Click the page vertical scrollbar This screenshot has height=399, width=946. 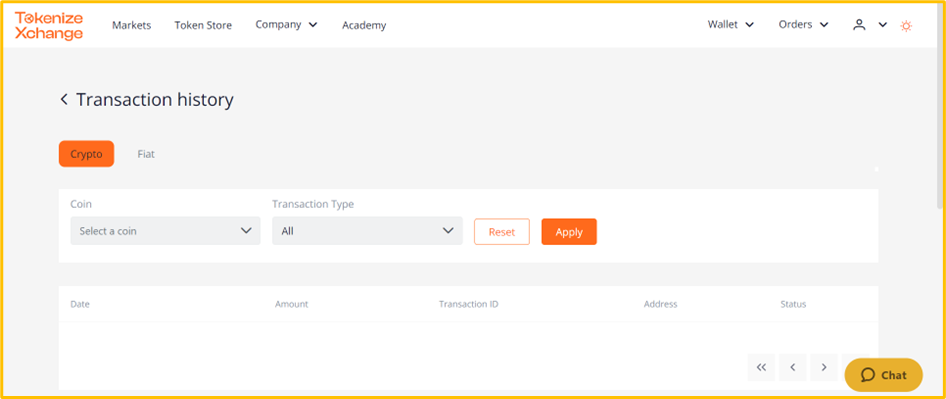940,106
